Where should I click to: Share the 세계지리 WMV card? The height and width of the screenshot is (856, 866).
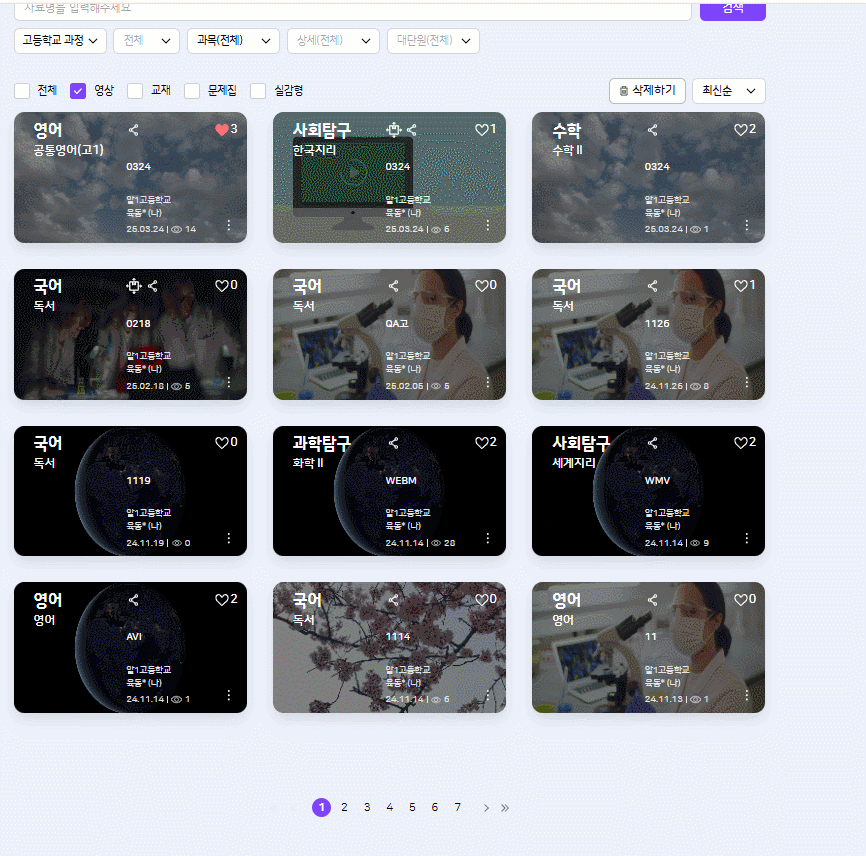tap(653, 443)
